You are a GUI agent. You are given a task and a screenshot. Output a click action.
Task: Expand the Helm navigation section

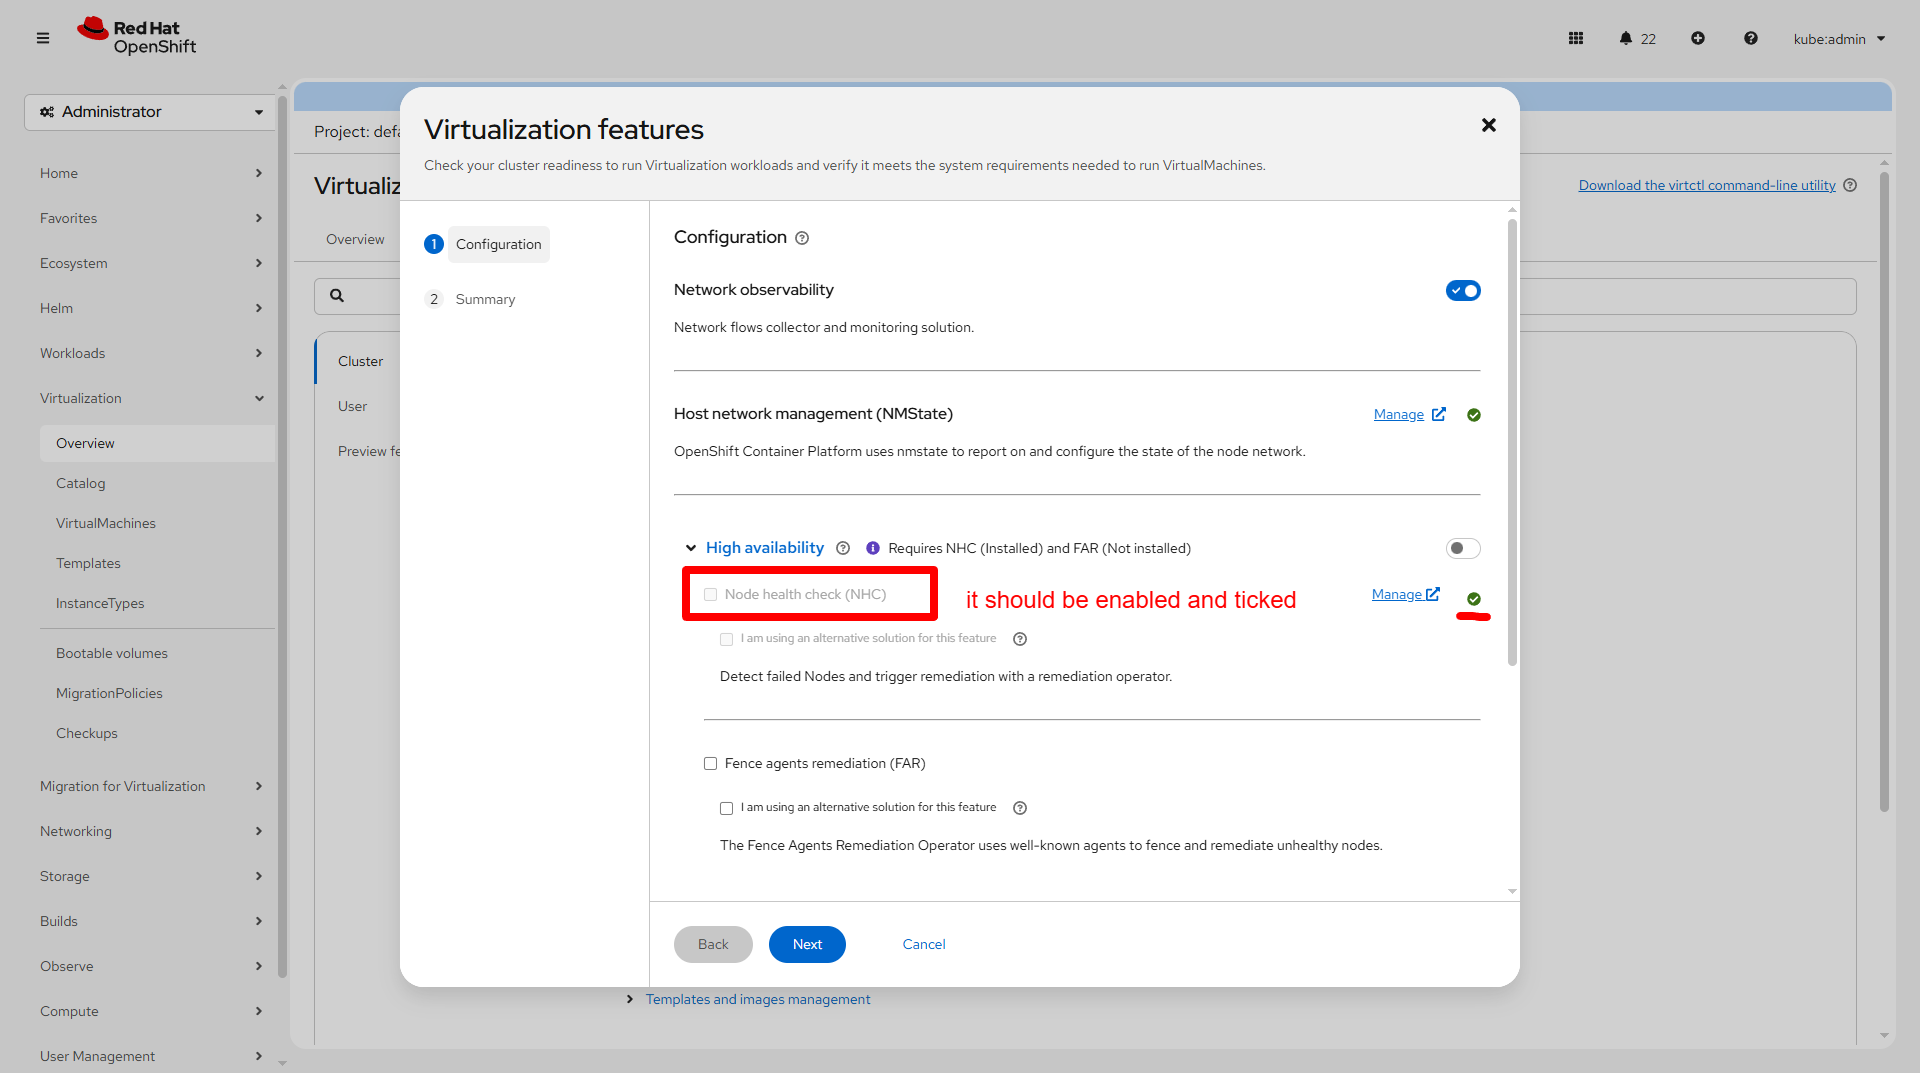tap(151, 308)
